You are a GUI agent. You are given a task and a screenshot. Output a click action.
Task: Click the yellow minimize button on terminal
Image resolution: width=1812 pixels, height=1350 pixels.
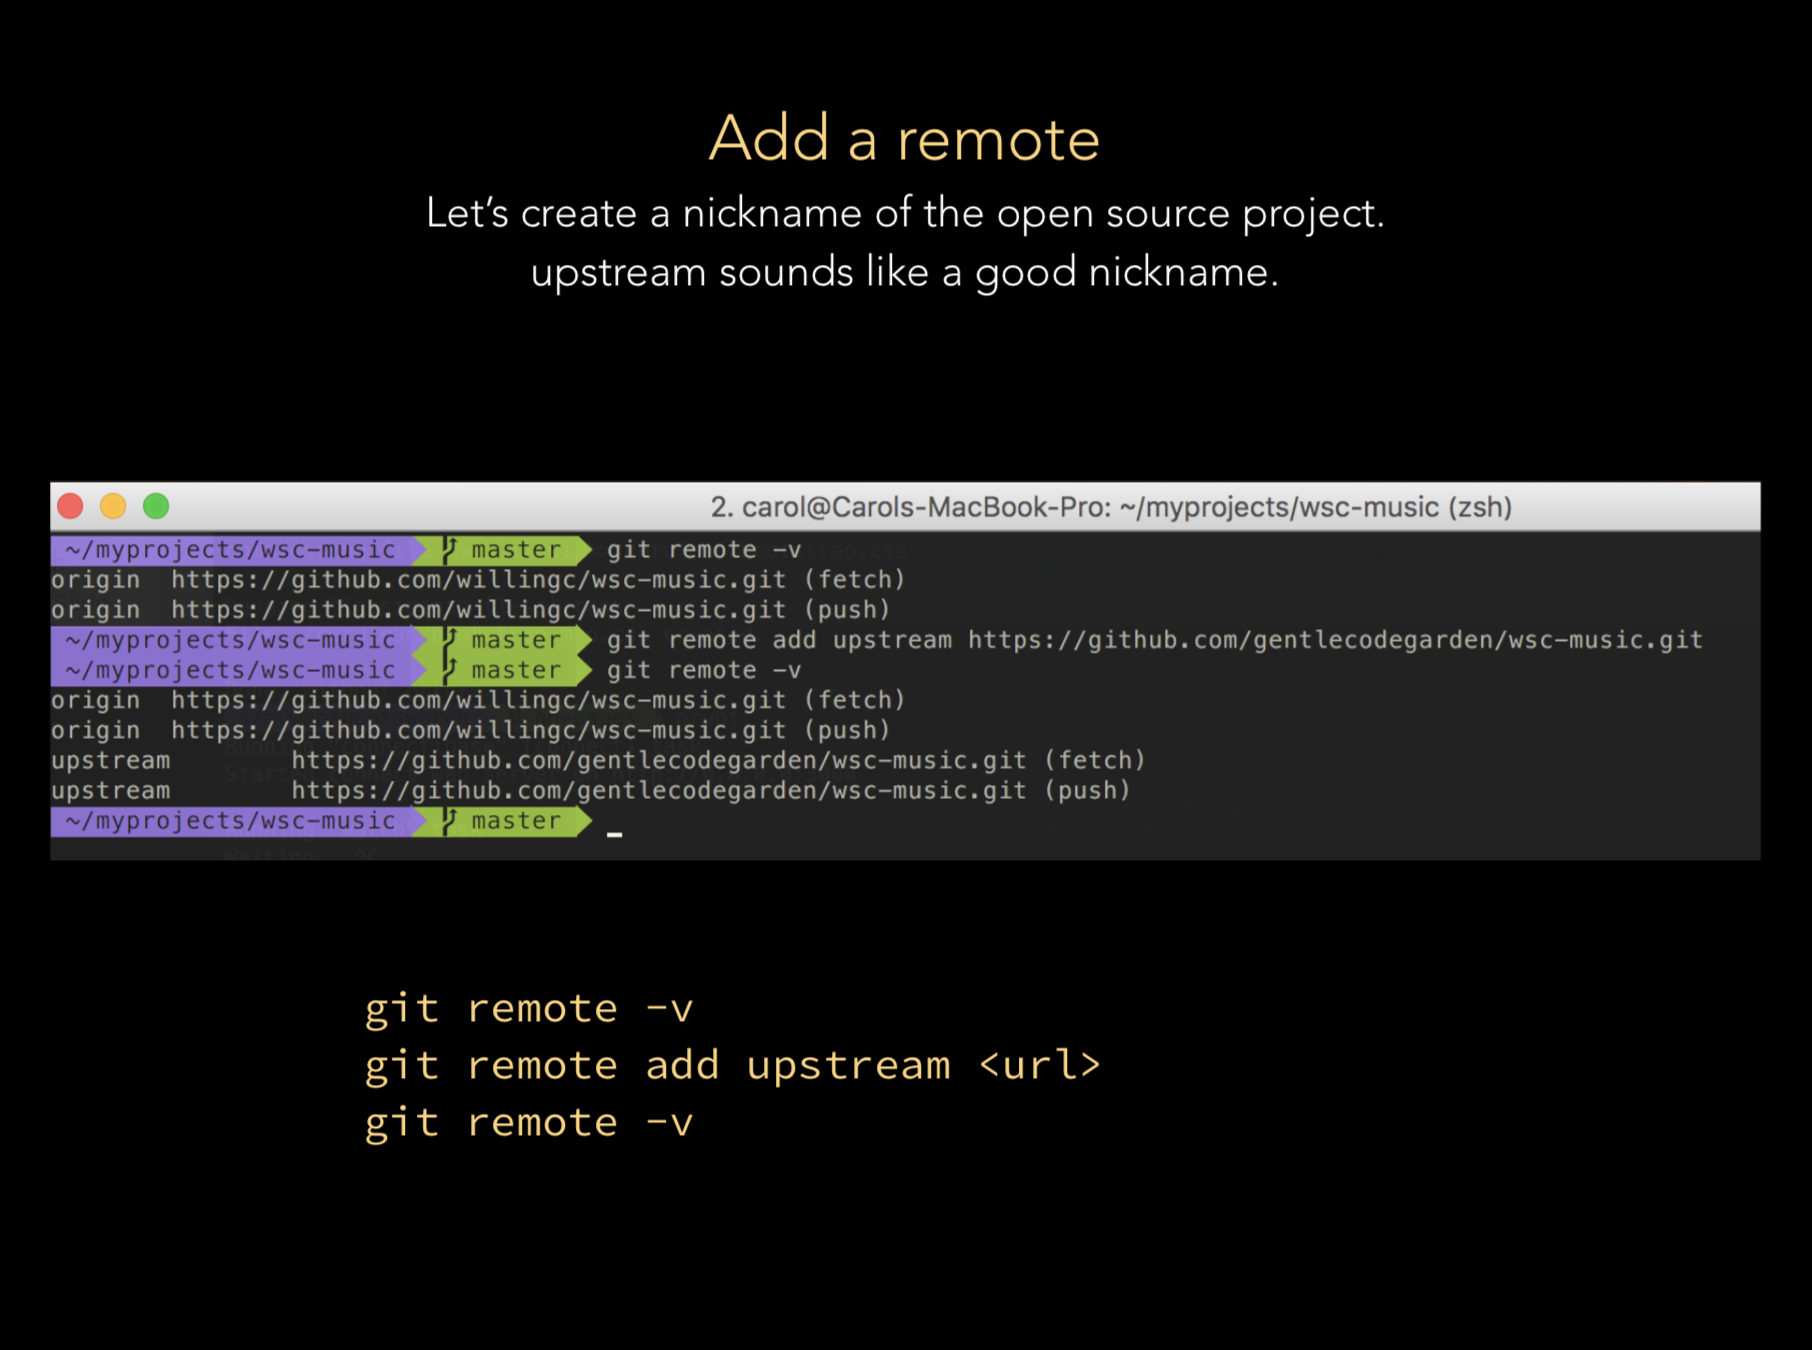(113, 506)
